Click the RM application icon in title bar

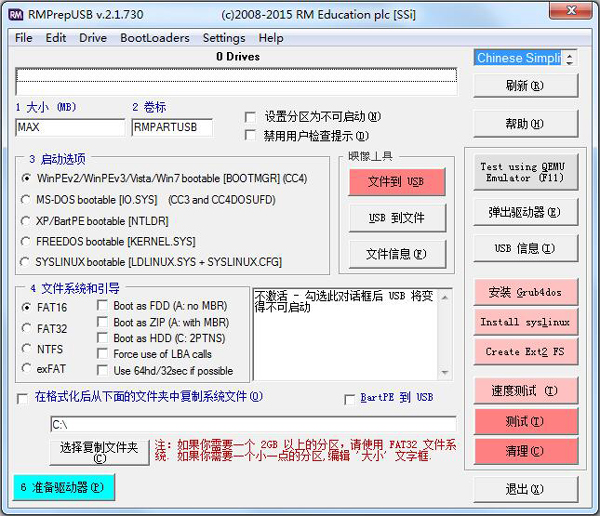[15, 15]
